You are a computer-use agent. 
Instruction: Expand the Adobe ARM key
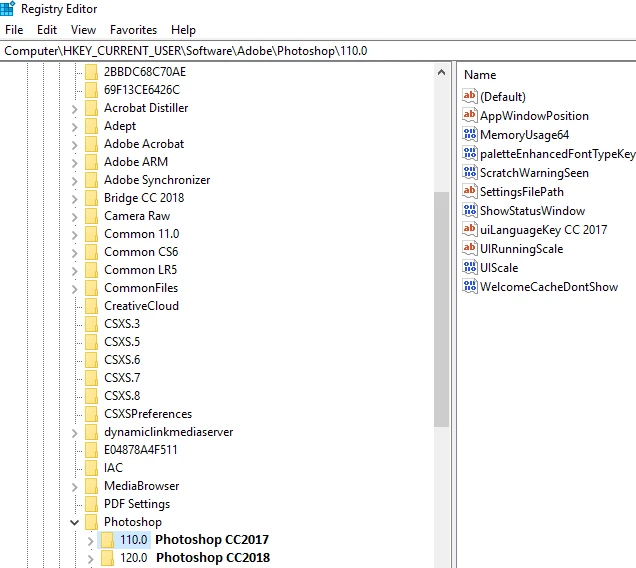(75, 163)
